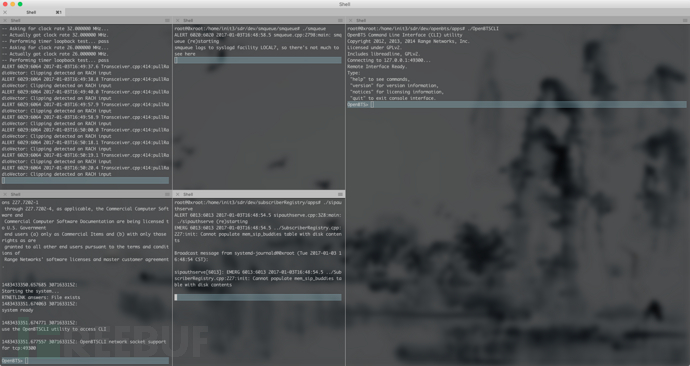Click the 'Connecting to 127.0.0.1:49300...' line
Screen dimensions: 690x366
pyautogui.click(x=389, y=60)
